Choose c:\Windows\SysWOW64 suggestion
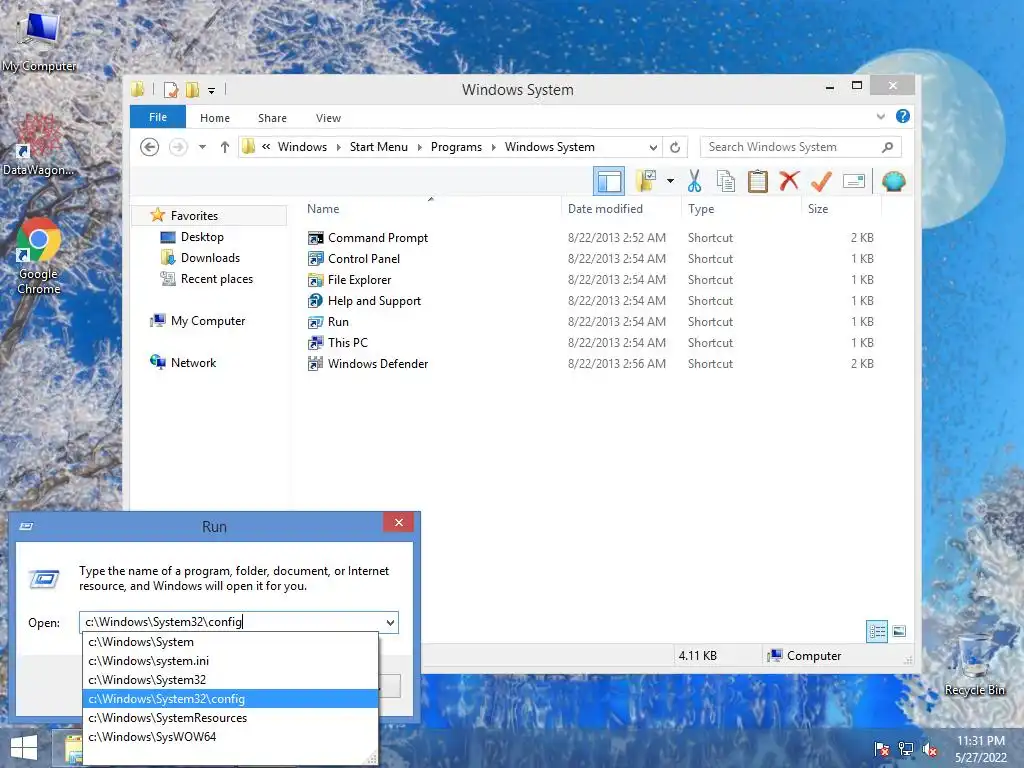This screenshot has height=768, width=1024. [231, 737]
